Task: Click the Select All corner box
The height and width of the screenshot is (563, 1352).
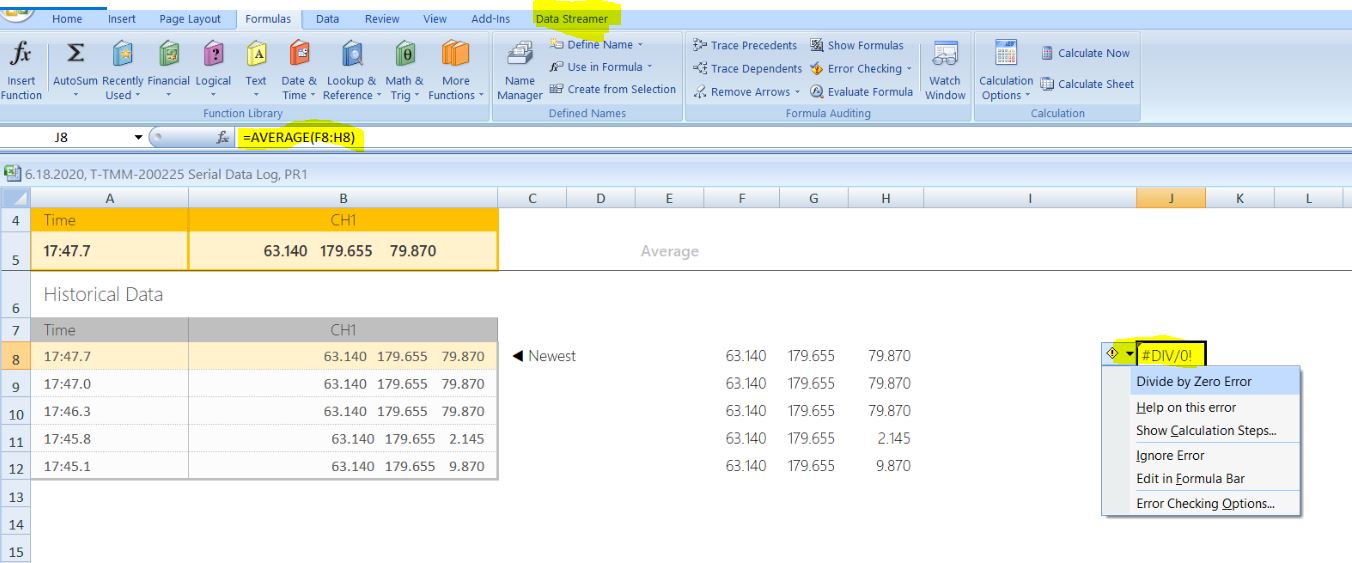Action: (x=15, y=198)
